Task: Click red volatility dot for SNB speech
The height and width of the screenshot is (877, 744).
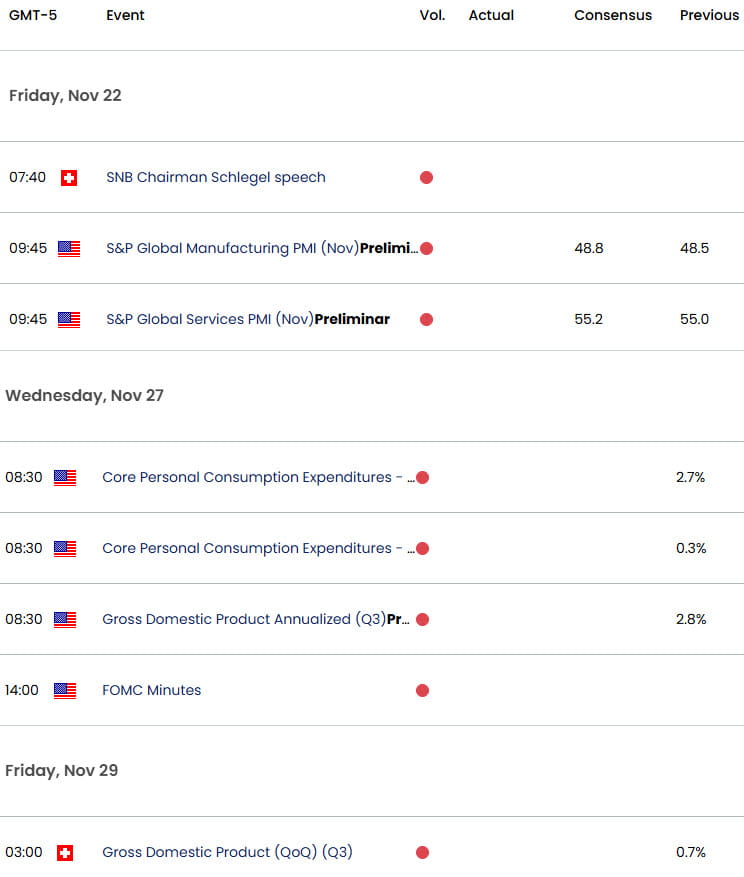Action: coord(426,178)
